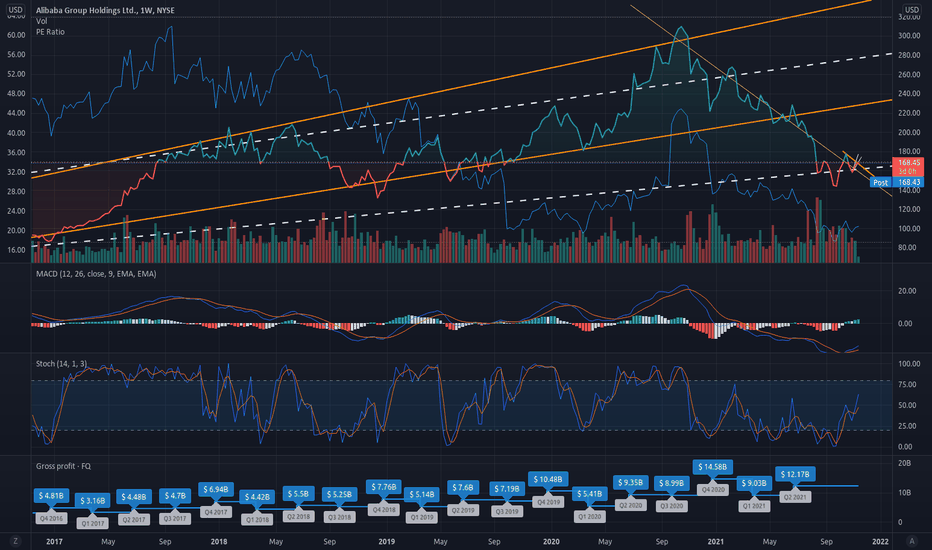Viewport: 932px width, 550px height.
Task: Click the Q4 2018 quarter tag
Action: pos(384,510)
